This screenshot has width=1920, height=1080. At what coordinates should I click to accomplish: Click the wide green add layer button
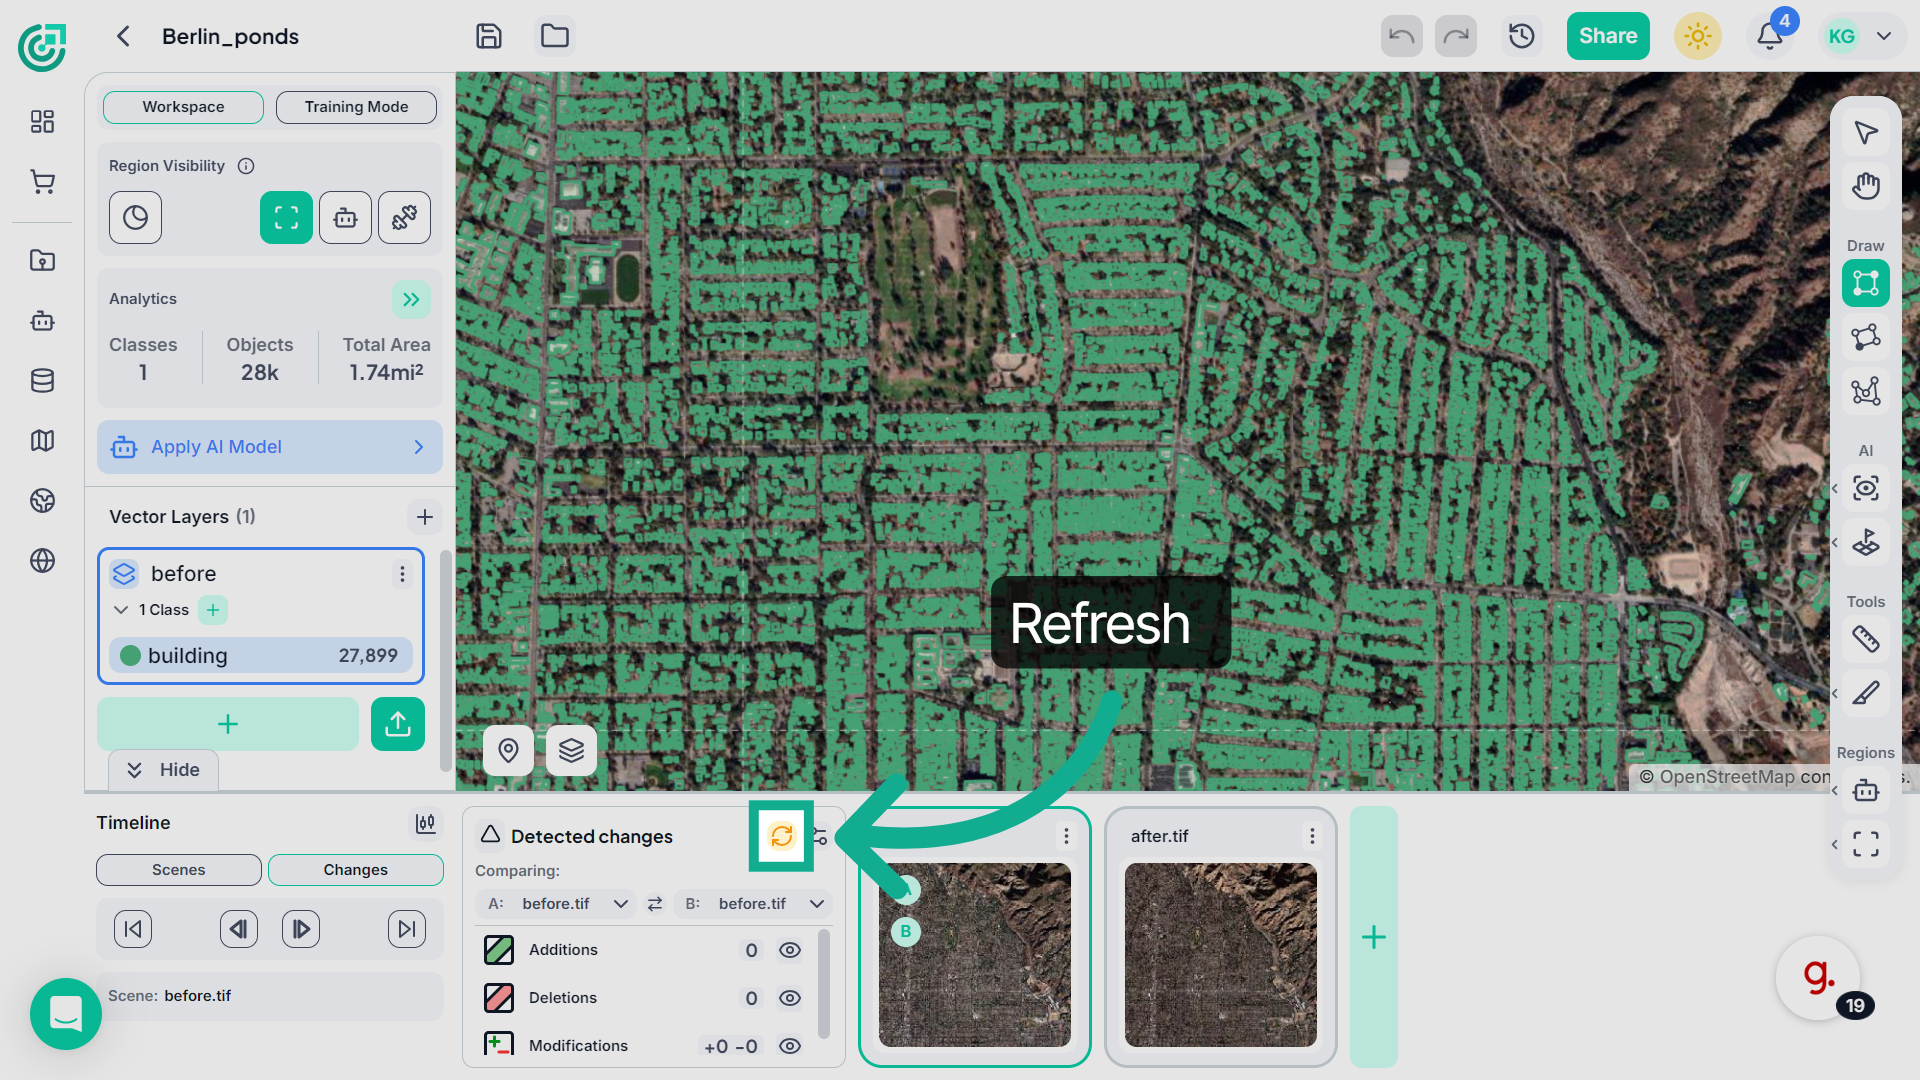click(x=228, y=724)
